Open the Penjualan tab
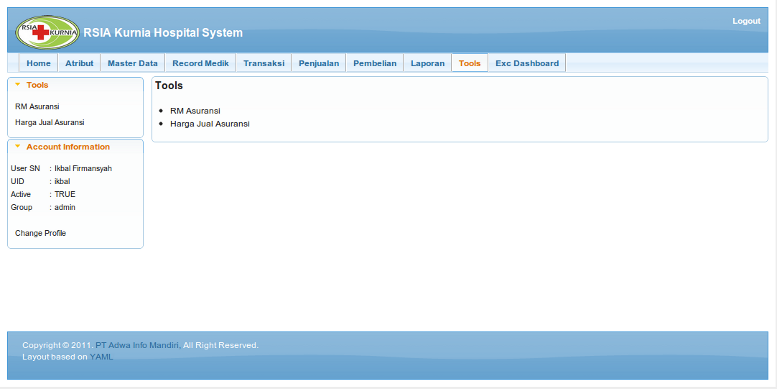777x389 pixels. coord(319,63)
